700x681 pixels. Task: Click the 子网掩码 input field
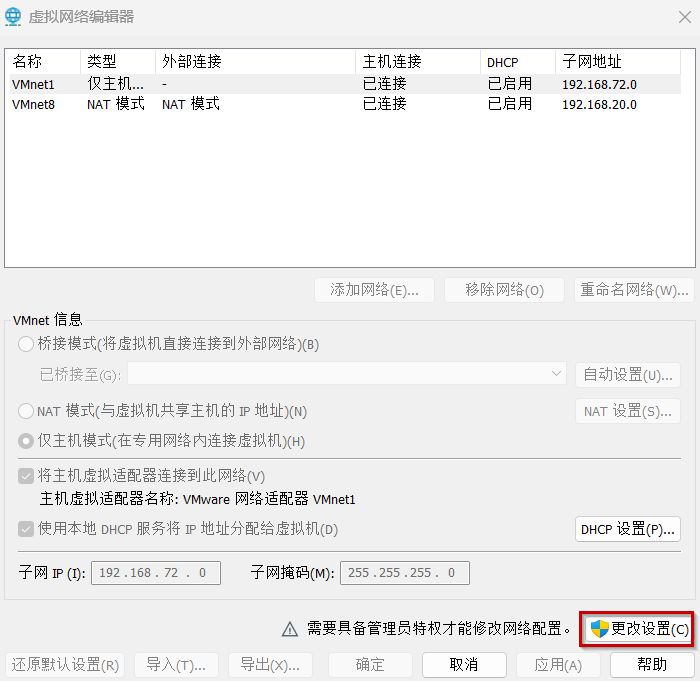(404, 573)
